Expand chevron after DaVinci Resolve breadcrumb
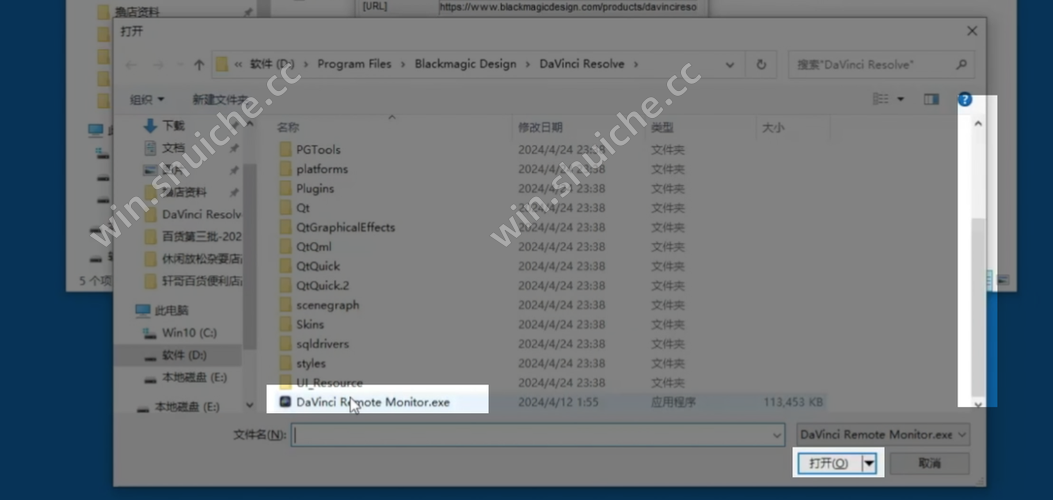This screenshot has height=500, width=1053. tap(635, 64)
